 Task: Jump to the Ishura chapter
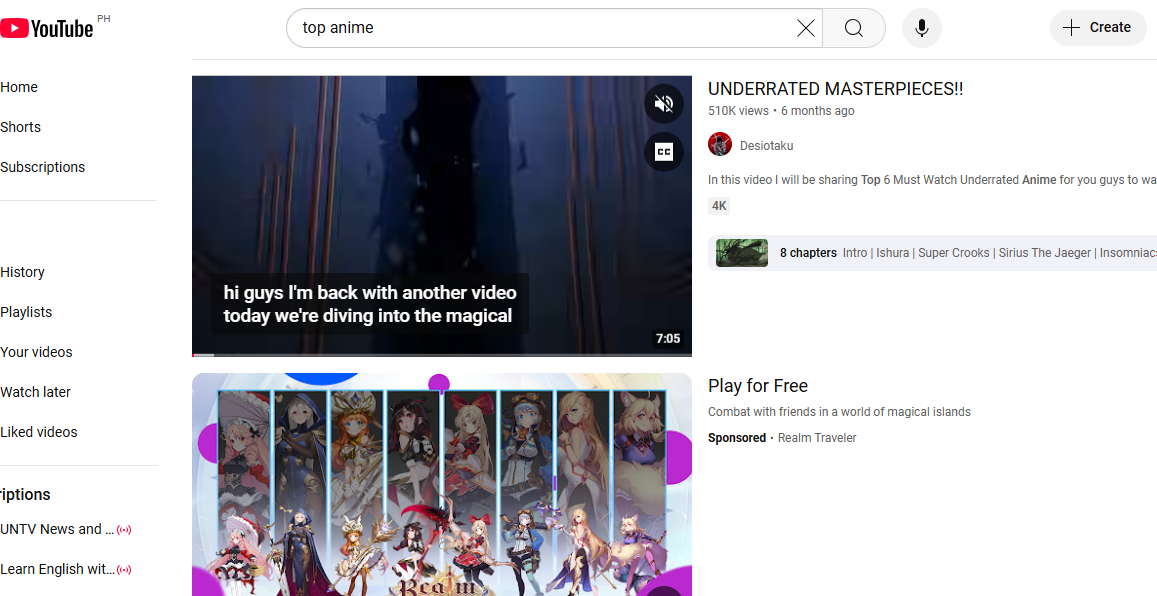[892, 252]
